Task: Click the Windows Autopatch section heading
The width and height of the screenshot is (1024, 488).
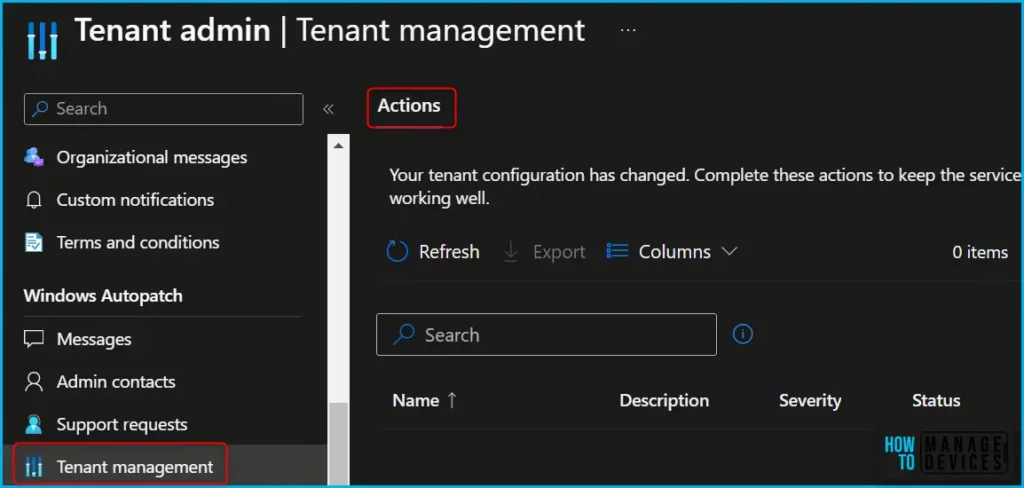Action: [x=103, y=296]
